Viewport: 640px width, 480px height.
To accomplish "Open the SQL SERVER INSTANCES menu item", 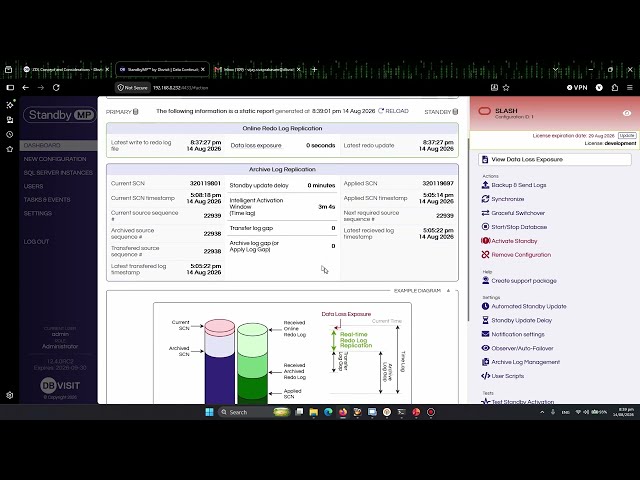I will (x=58, y=173).
